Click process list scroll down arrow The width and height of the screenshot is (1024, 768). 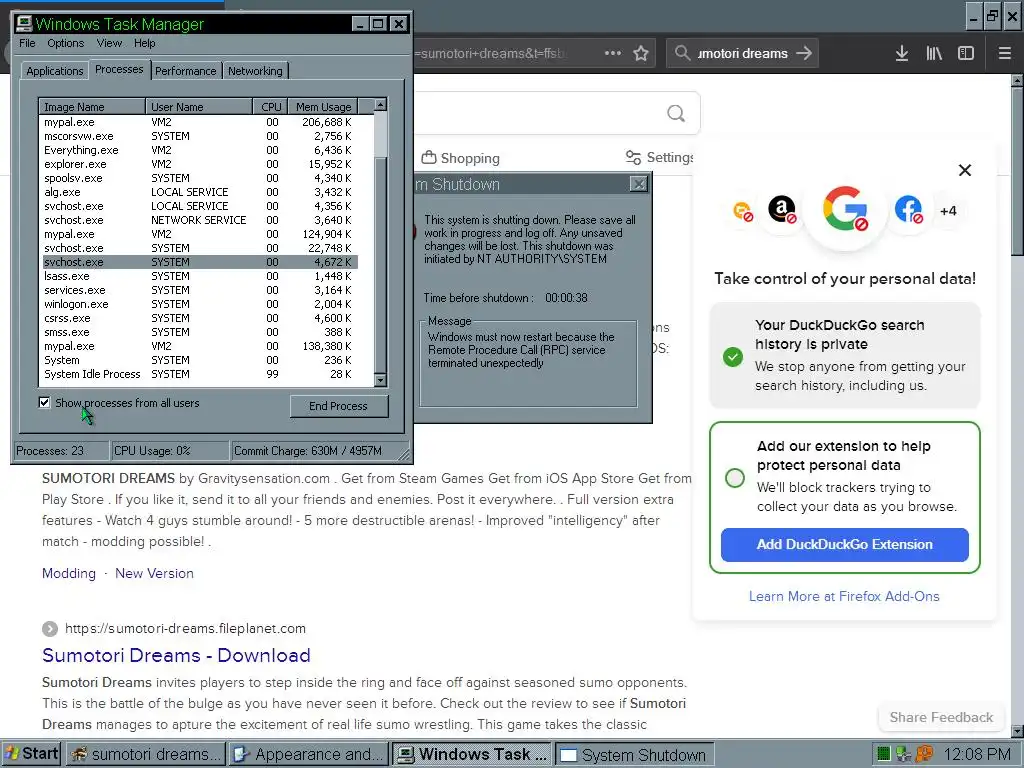[380, 380]
